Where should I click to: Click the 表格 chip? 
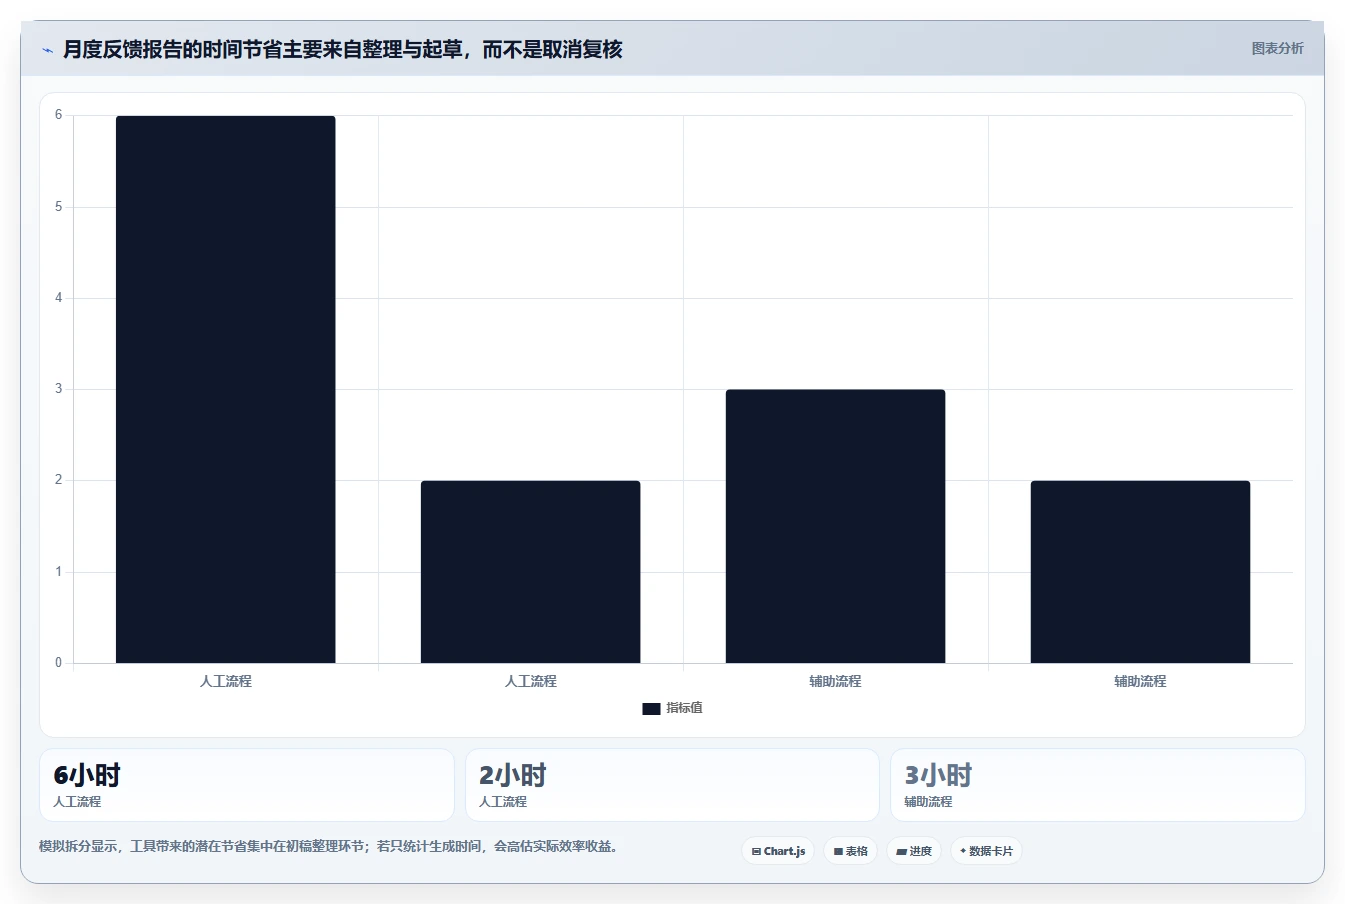point(851,851)
